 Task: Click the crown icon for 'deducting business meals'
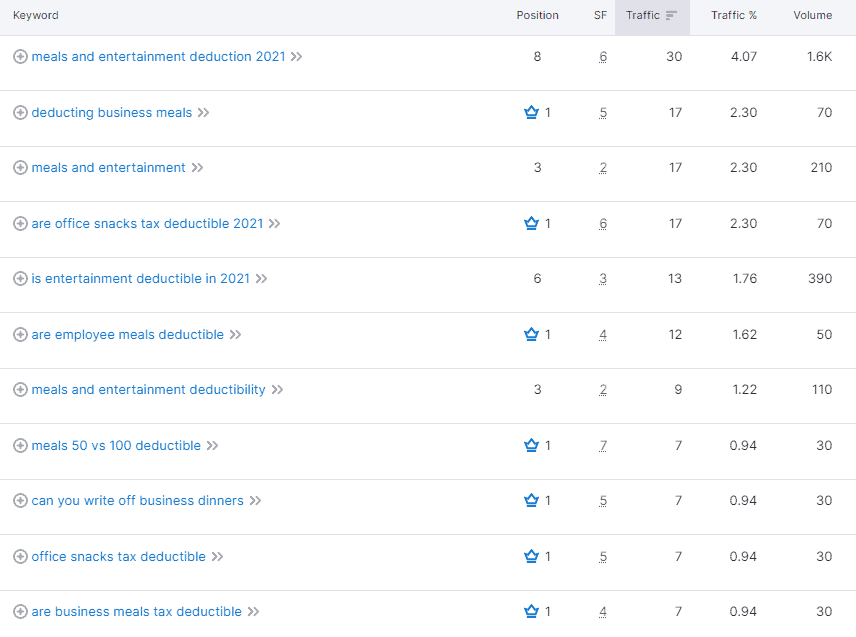click(531, 112)
